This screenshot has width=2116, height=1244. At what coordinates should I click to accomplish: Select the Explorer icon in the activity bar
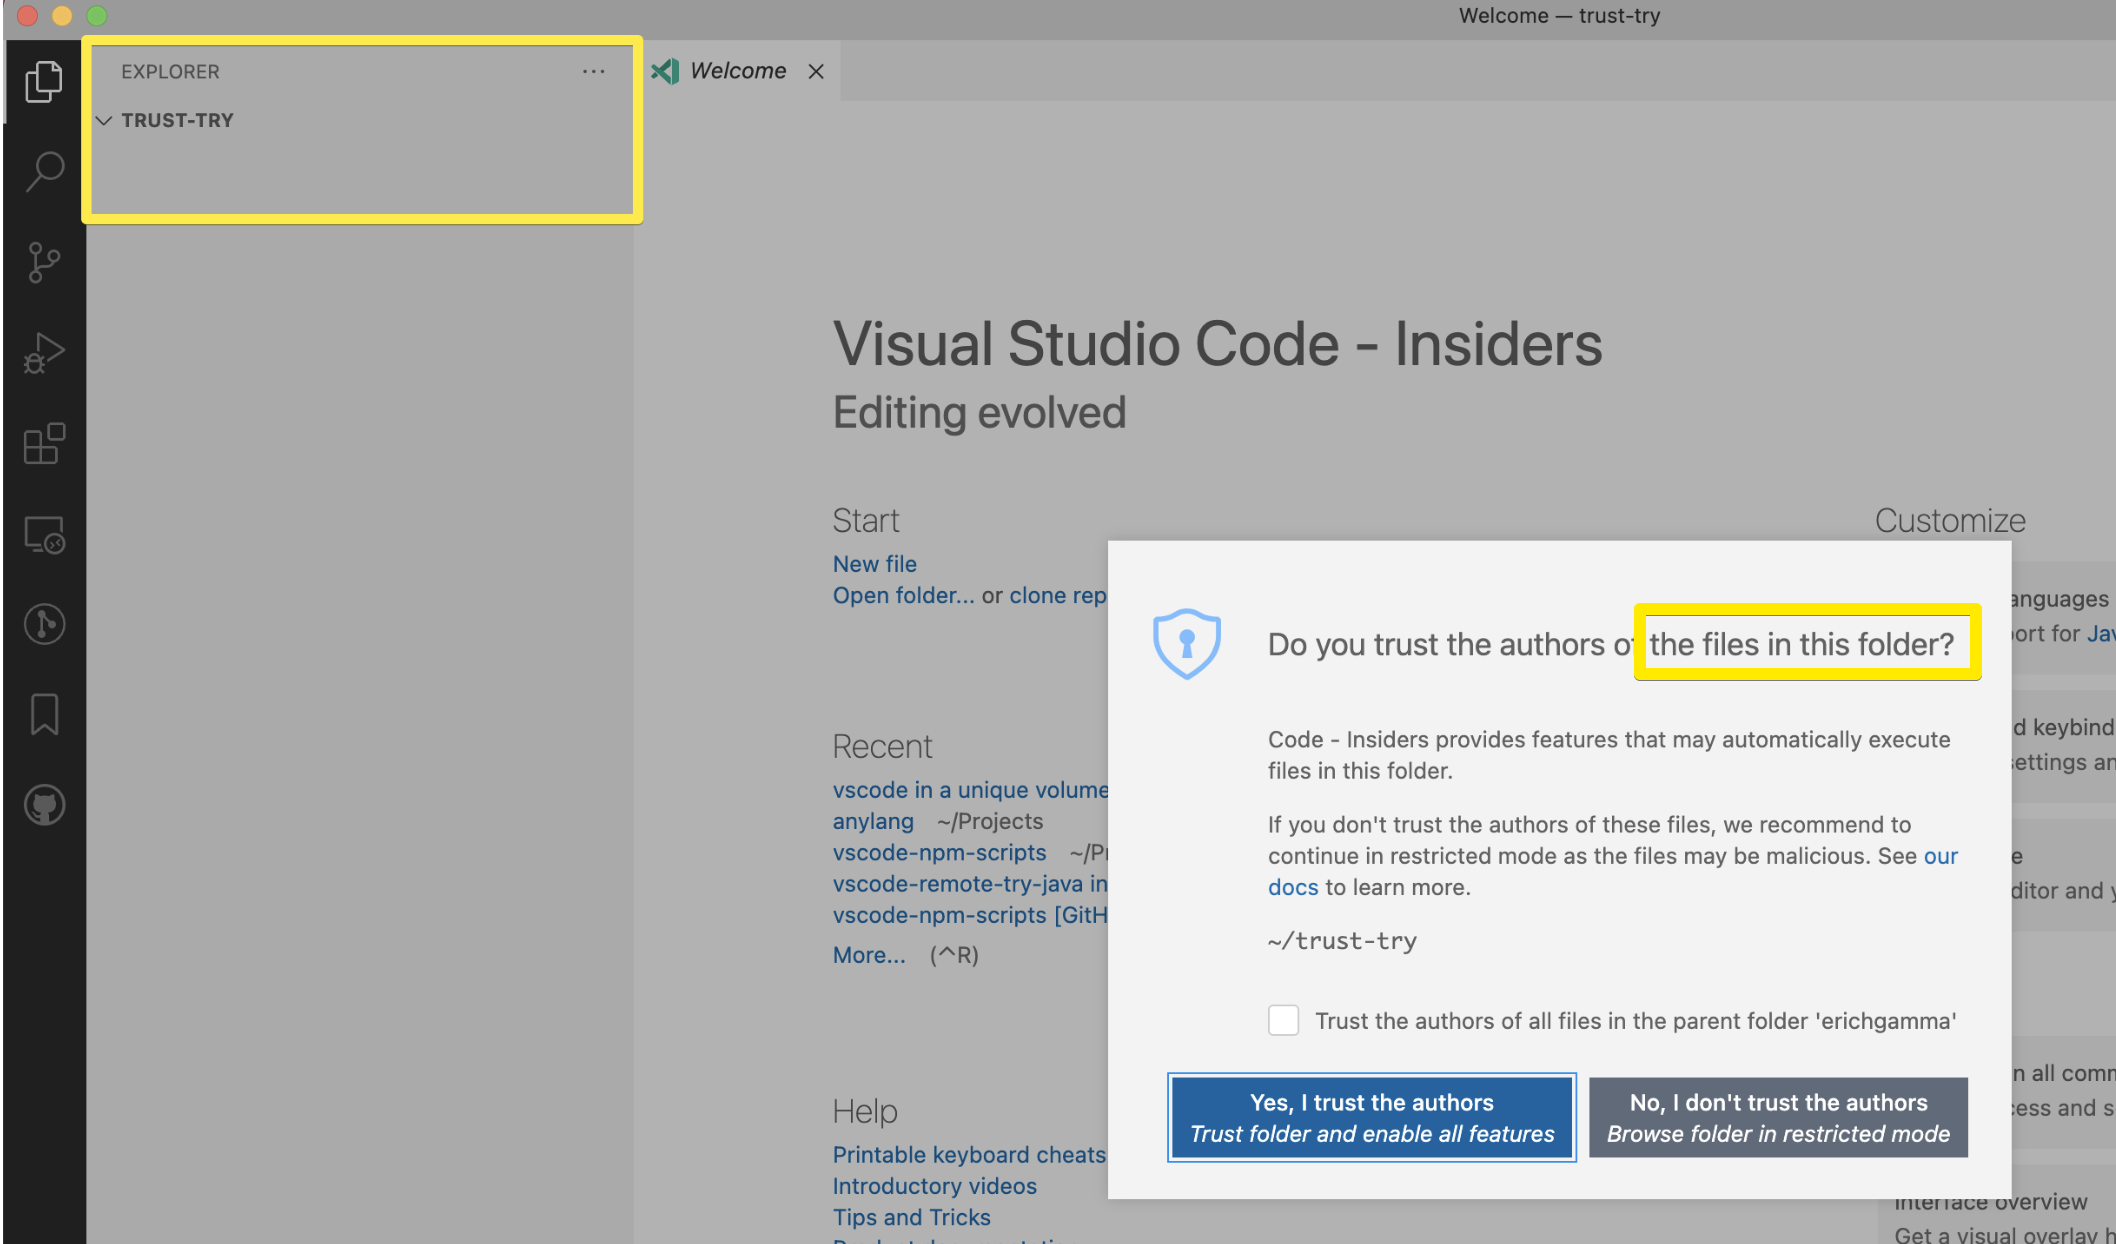tap(43, 82)
